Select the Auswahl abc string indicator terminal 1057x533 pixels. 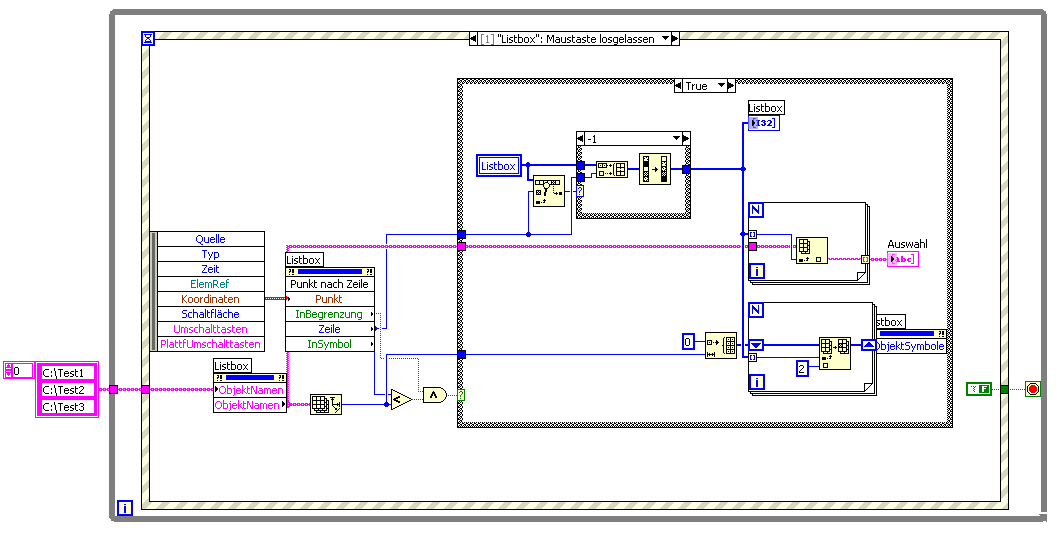click(x=903, y=259)
